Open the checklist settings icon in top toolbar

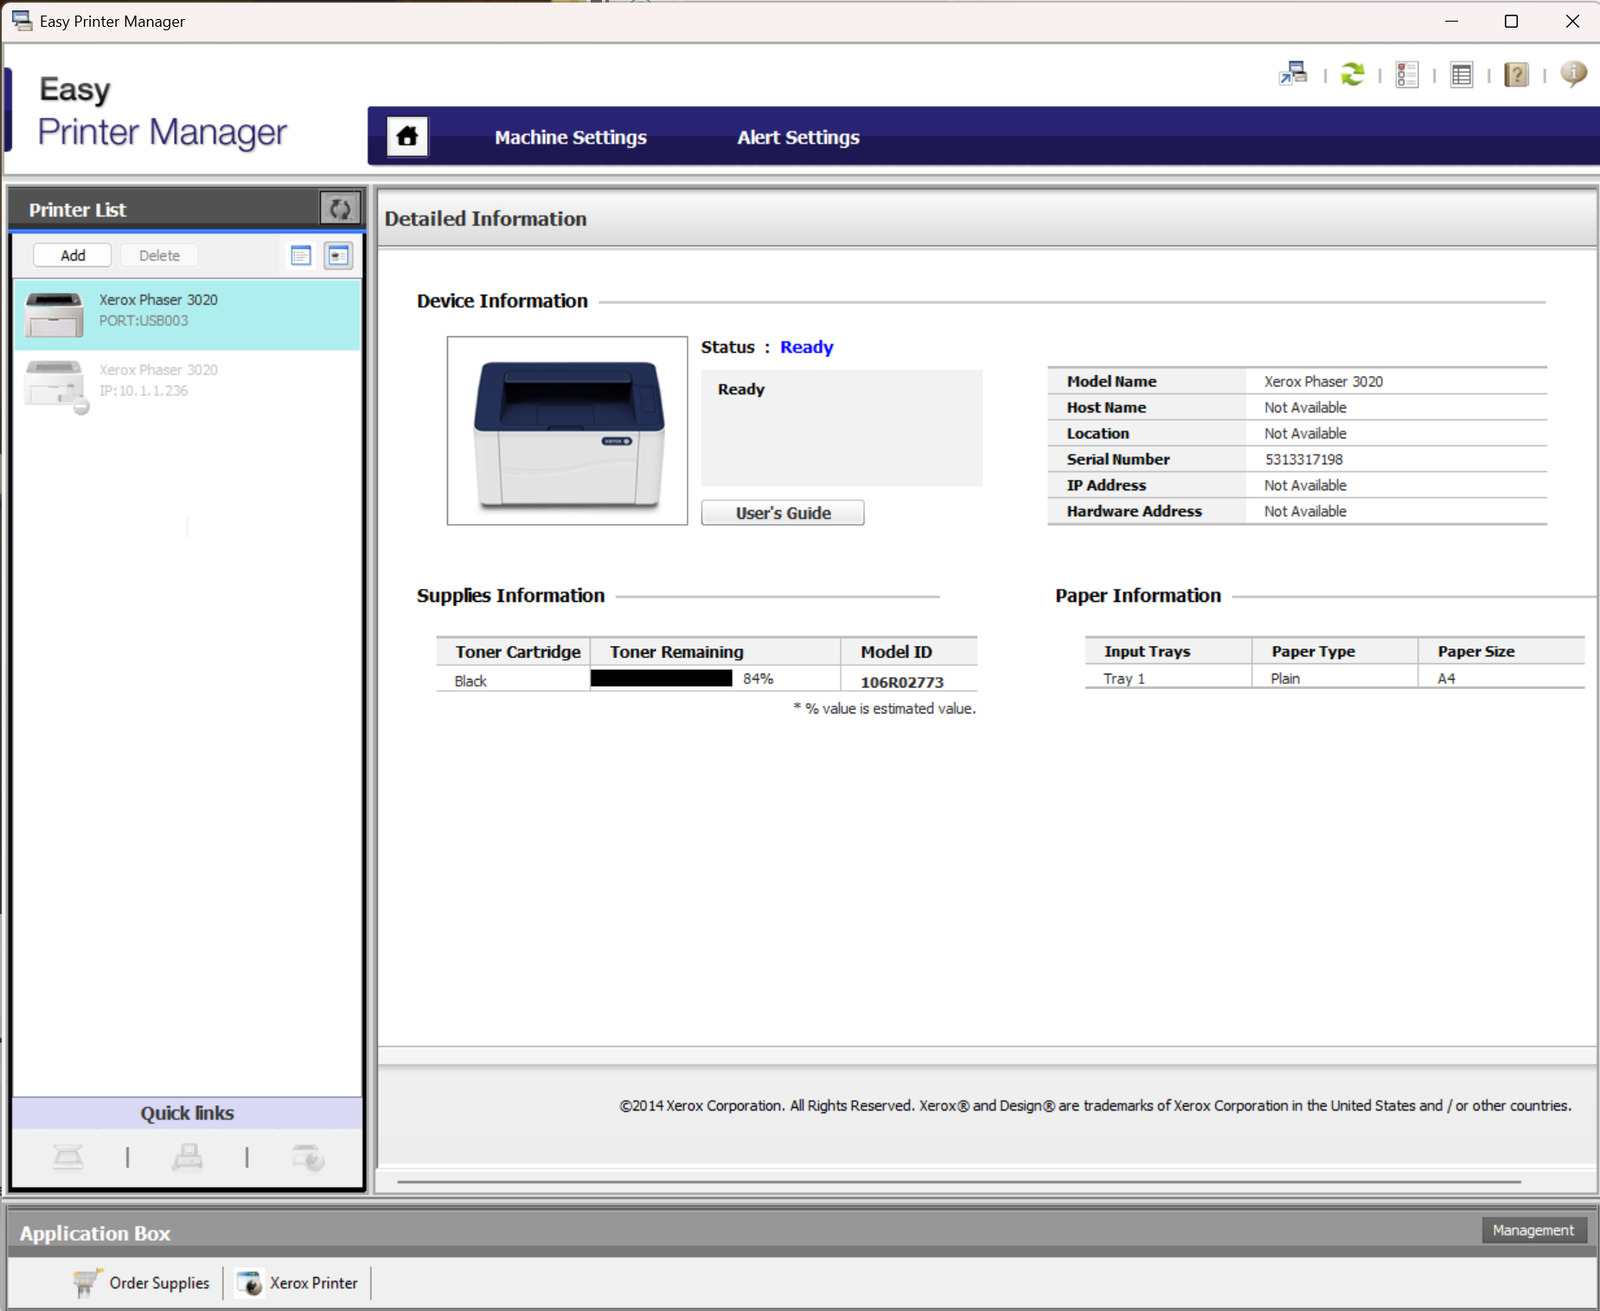coord(1407,74)
